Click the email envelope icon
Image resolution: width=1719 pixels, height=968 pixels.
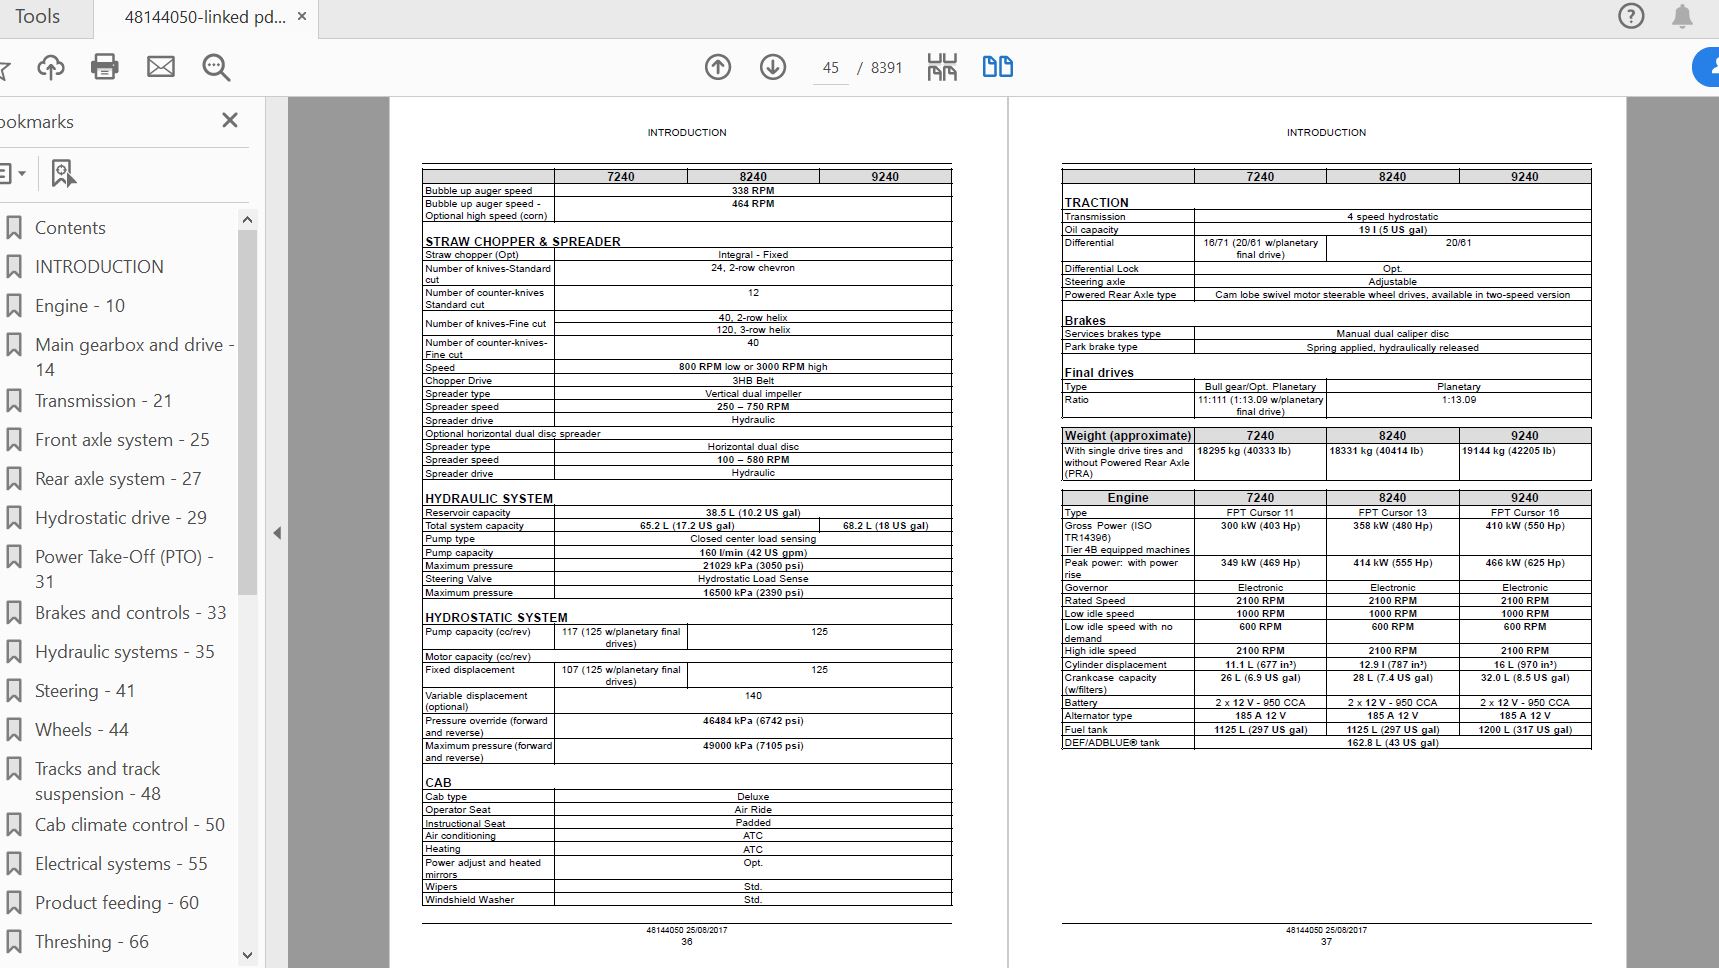[x=160, y=67]
